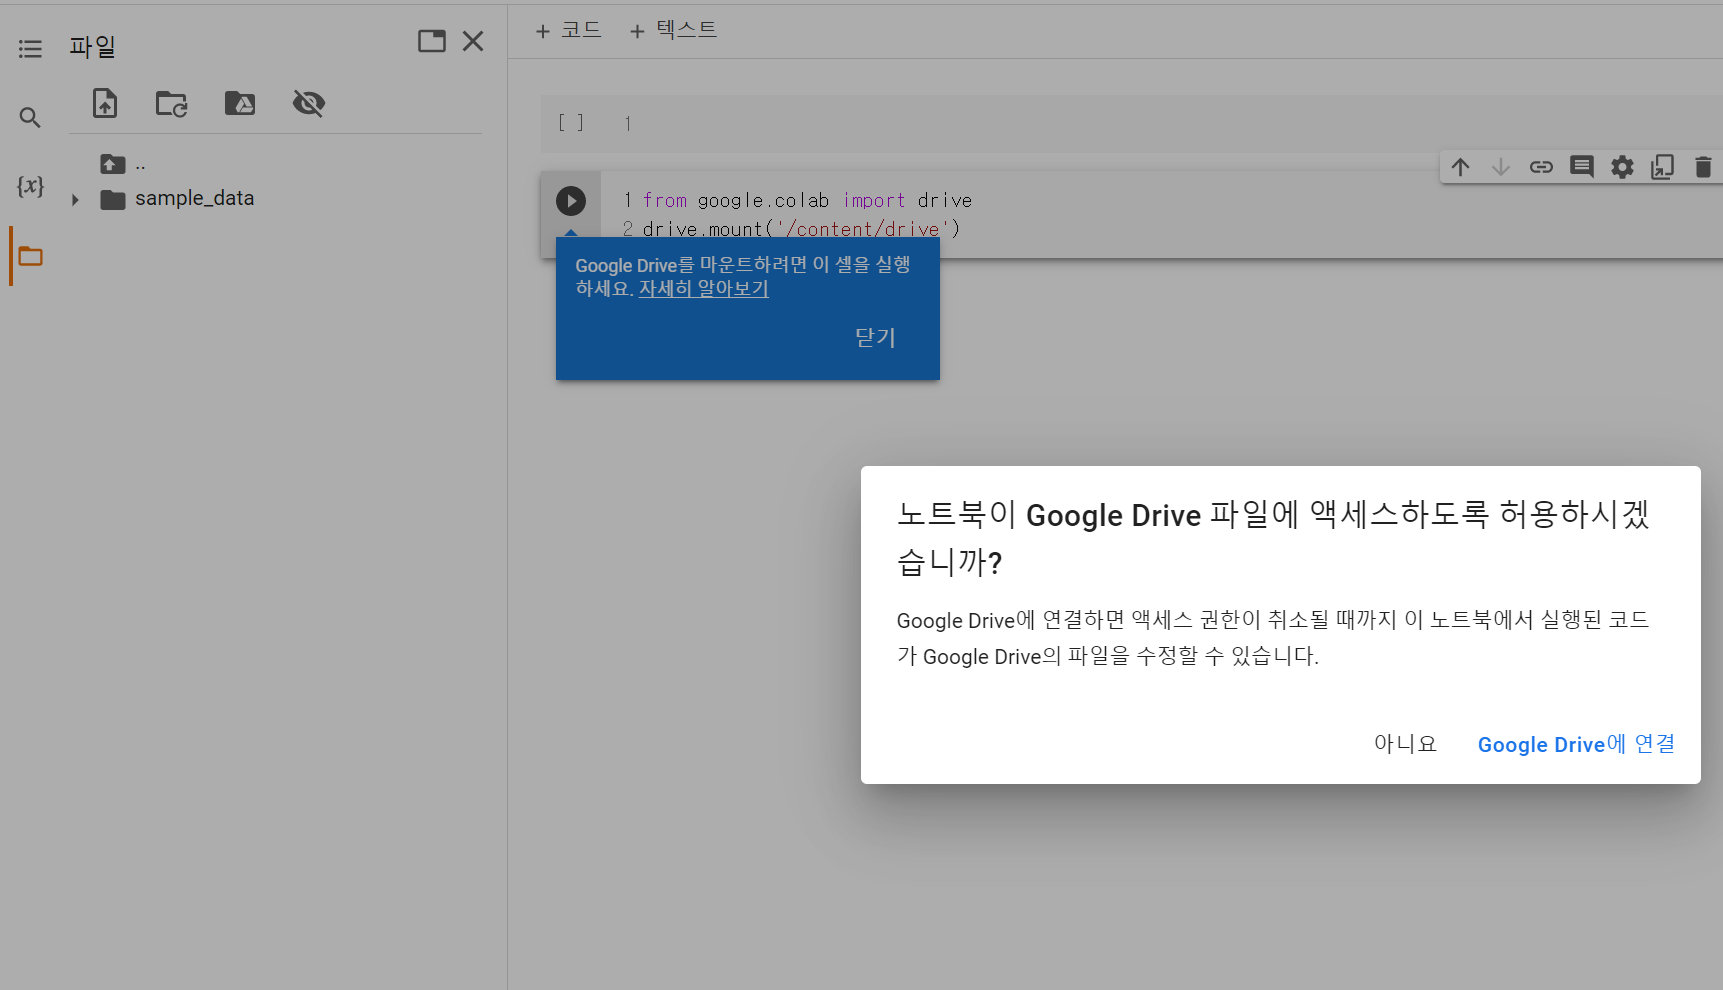Click the mount Google Drive icon

click(240, 103)
